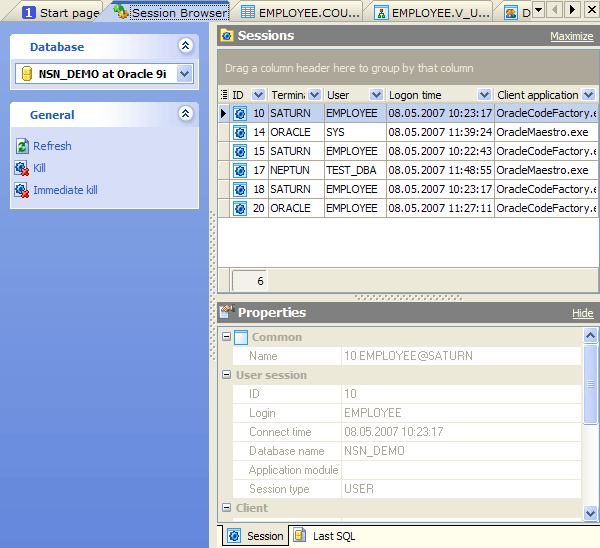
Task: Click the Hide link in Properties
Action: tap(582, 313)
